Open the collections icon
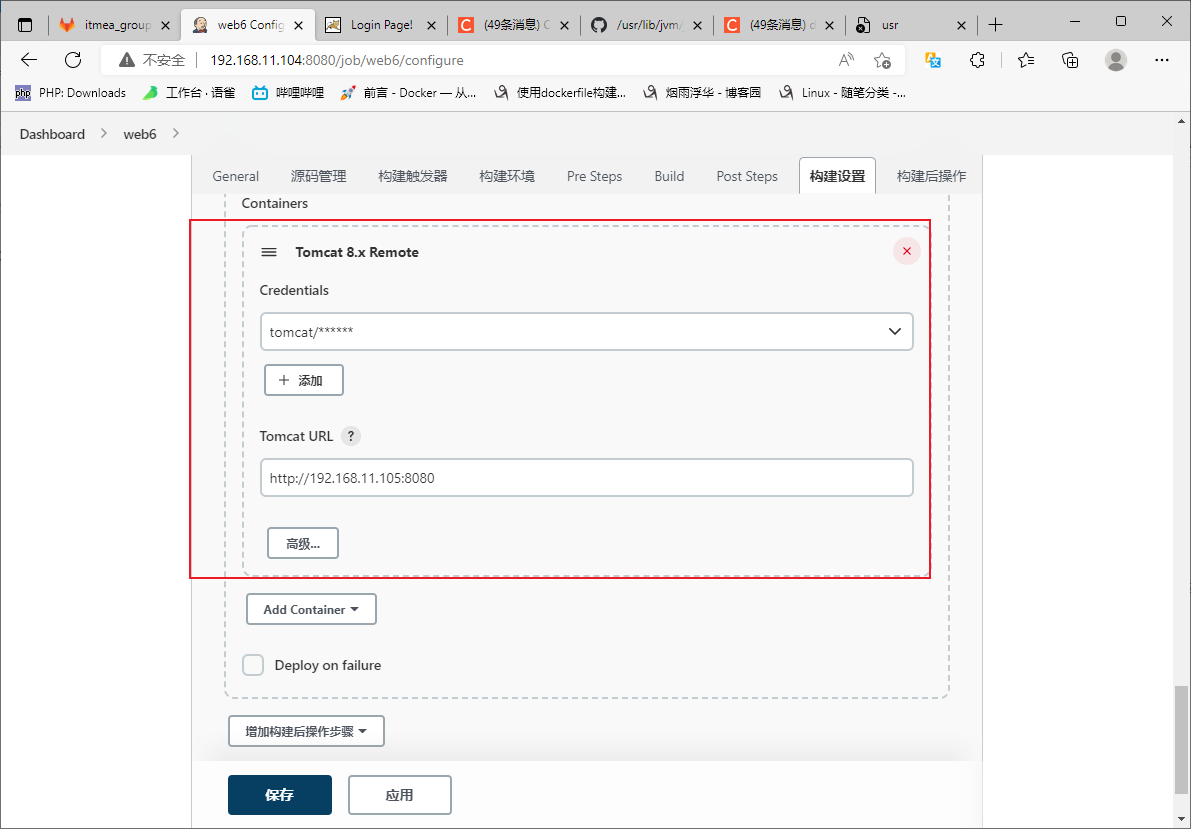 (1070, 60)
